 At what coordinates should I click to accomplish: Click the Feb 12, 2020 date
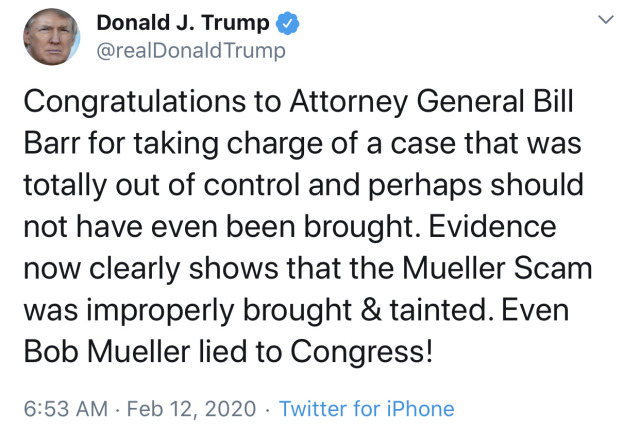click(191, 409)
